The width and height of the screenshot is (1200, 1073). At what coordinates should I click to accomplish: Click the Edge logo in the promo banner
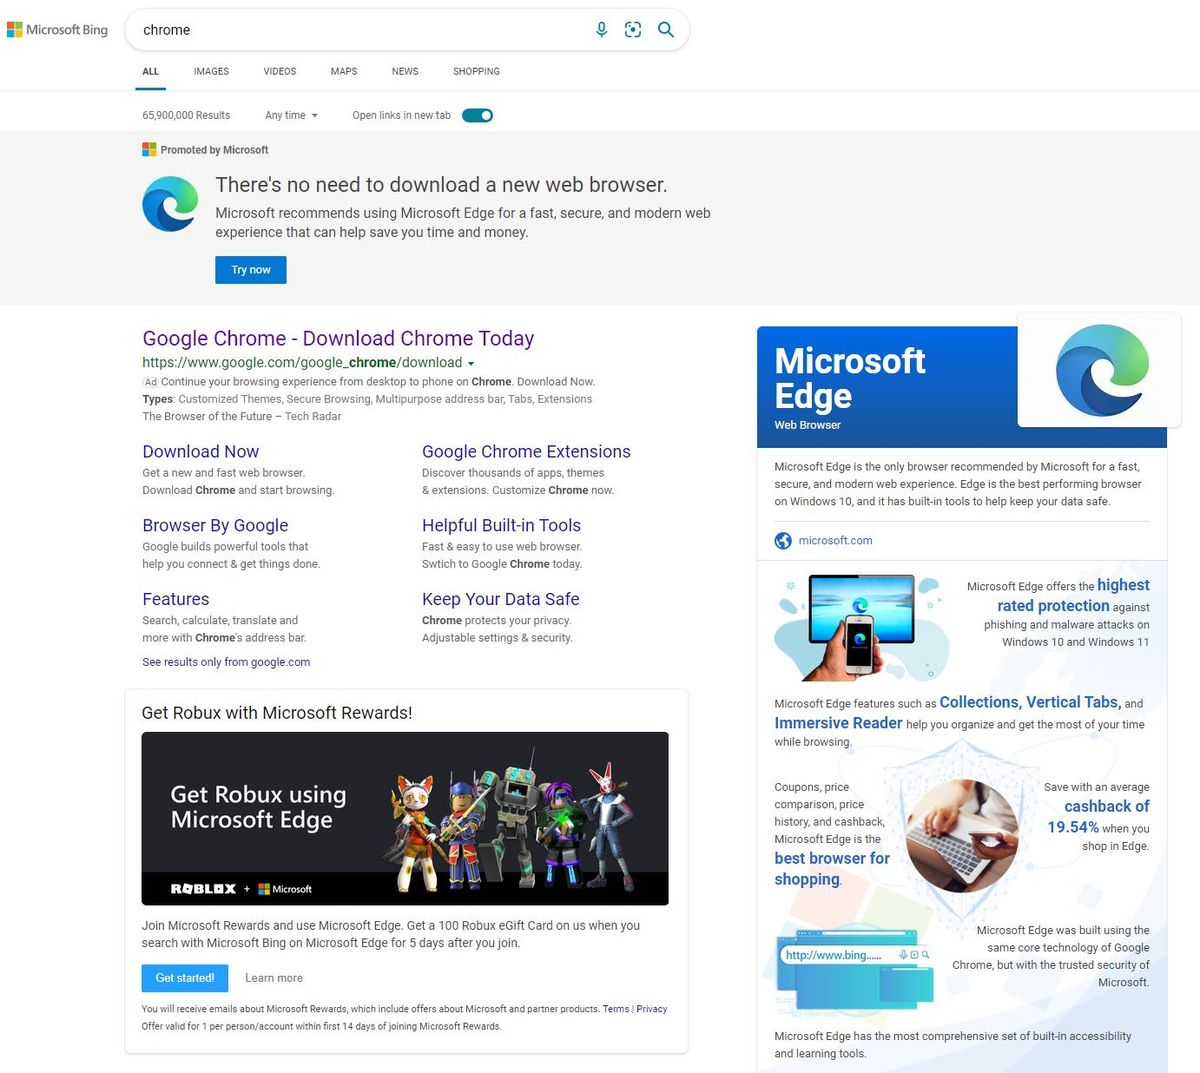point(170,204)
